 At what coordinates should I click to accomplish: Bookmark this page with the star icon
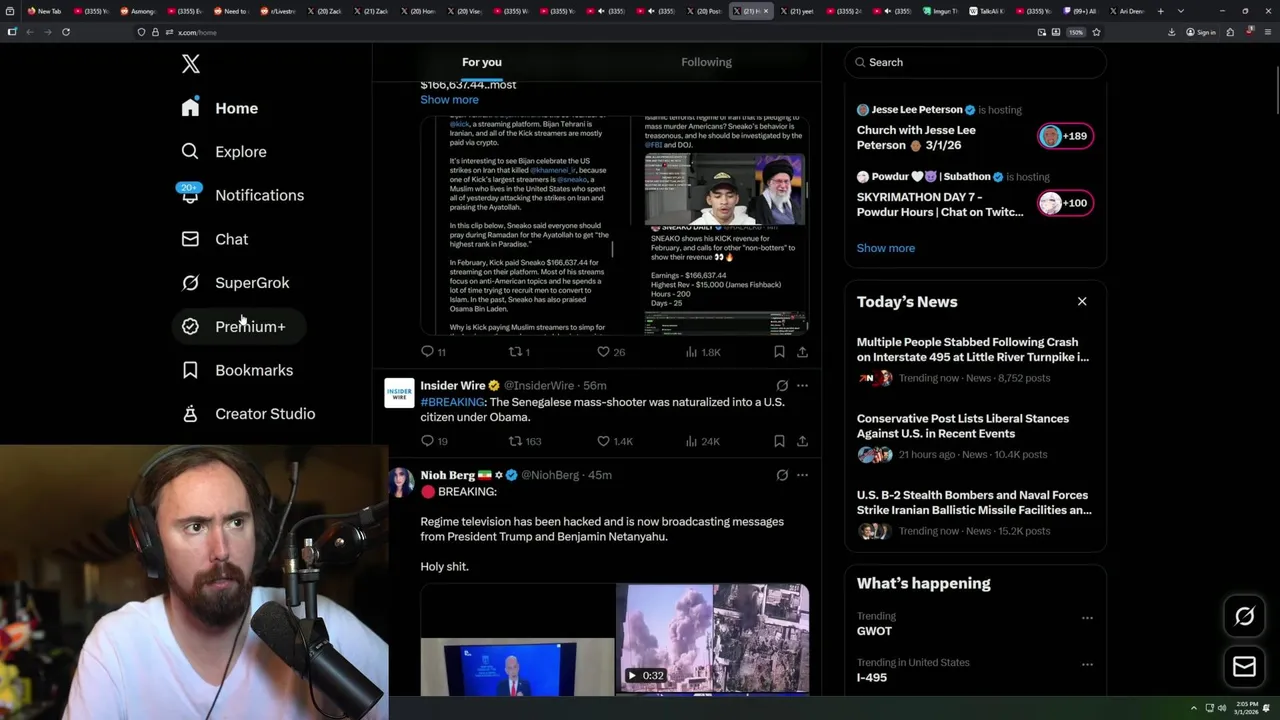(1097, 32)
